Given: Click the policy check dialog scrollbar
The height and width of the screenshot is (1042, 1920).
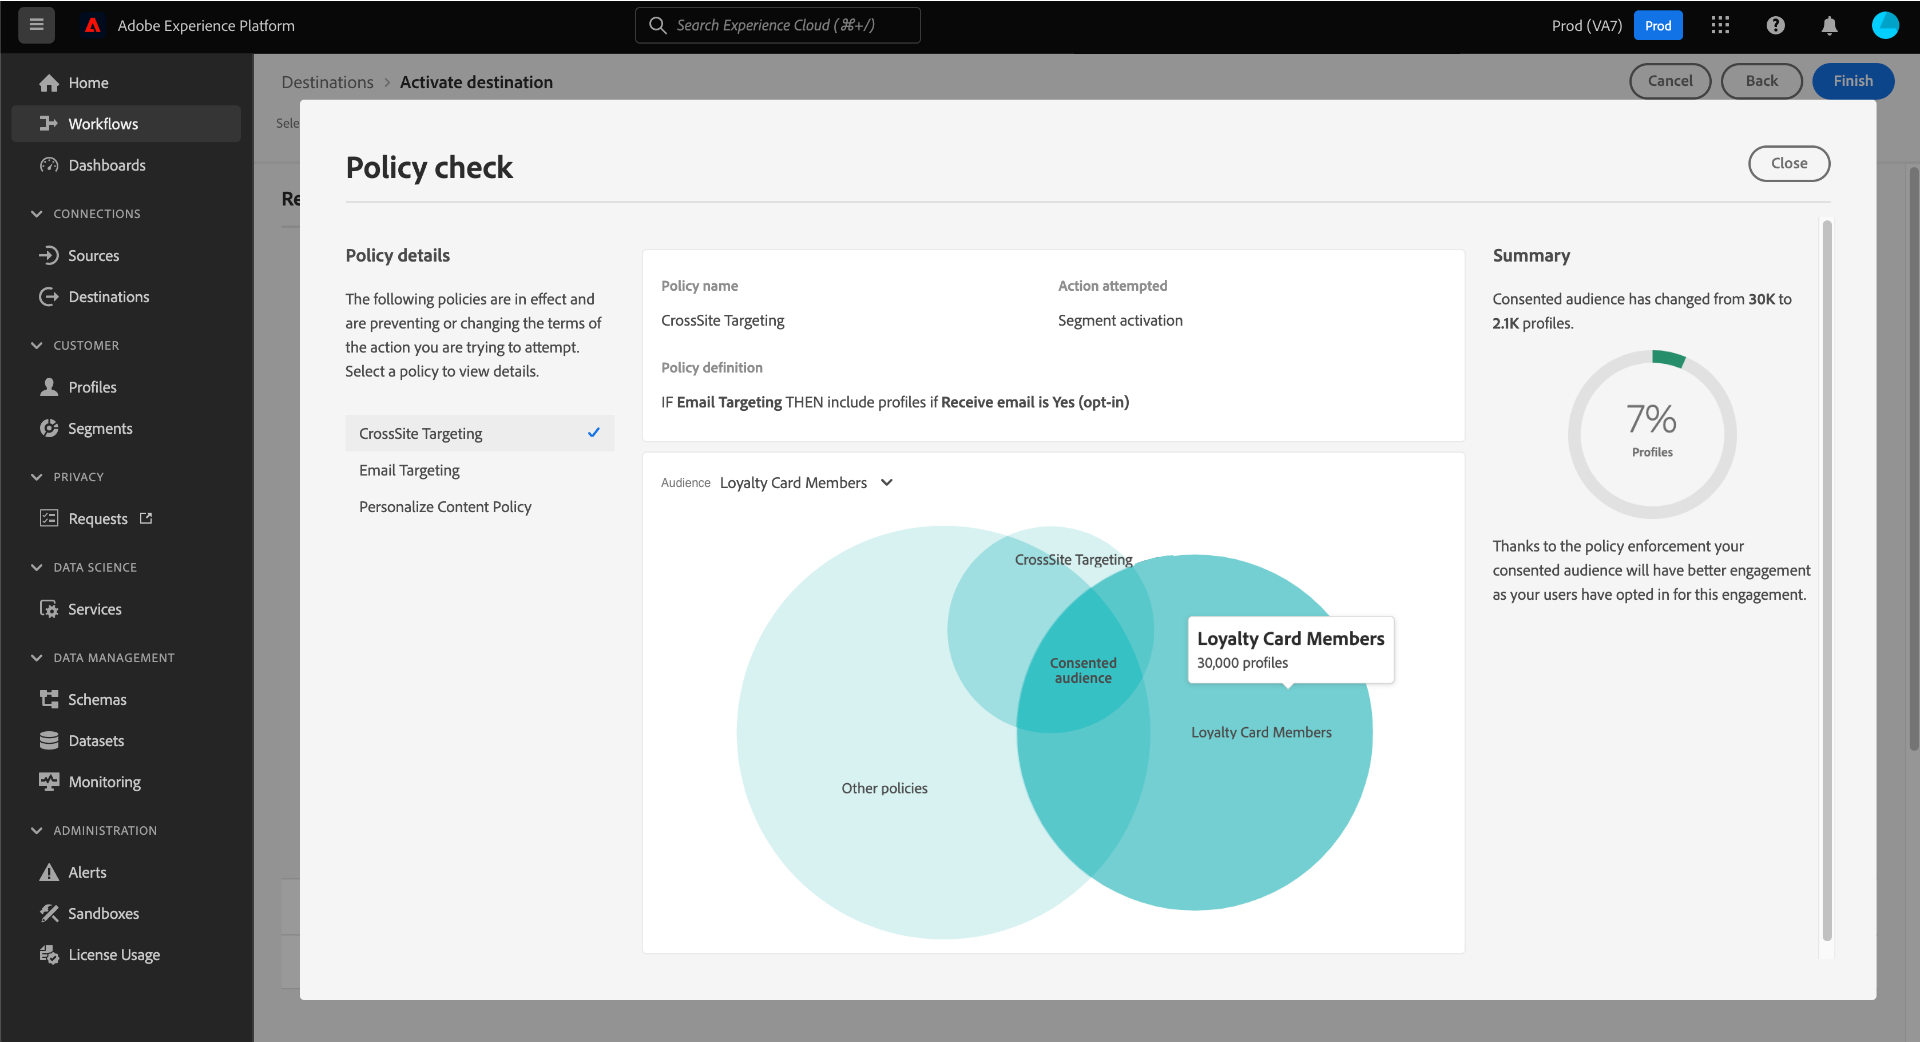Looking at the screenshot, I should (1827, 580).
